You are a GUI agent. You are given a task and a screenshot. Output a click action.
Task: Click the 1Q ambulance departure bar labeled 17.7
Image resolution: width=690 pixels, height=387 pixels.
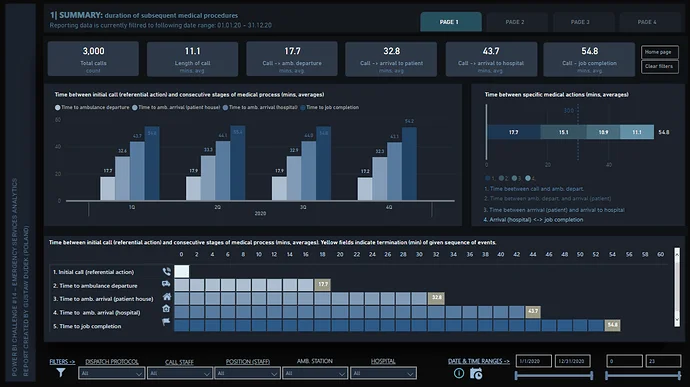click(108, 189)
